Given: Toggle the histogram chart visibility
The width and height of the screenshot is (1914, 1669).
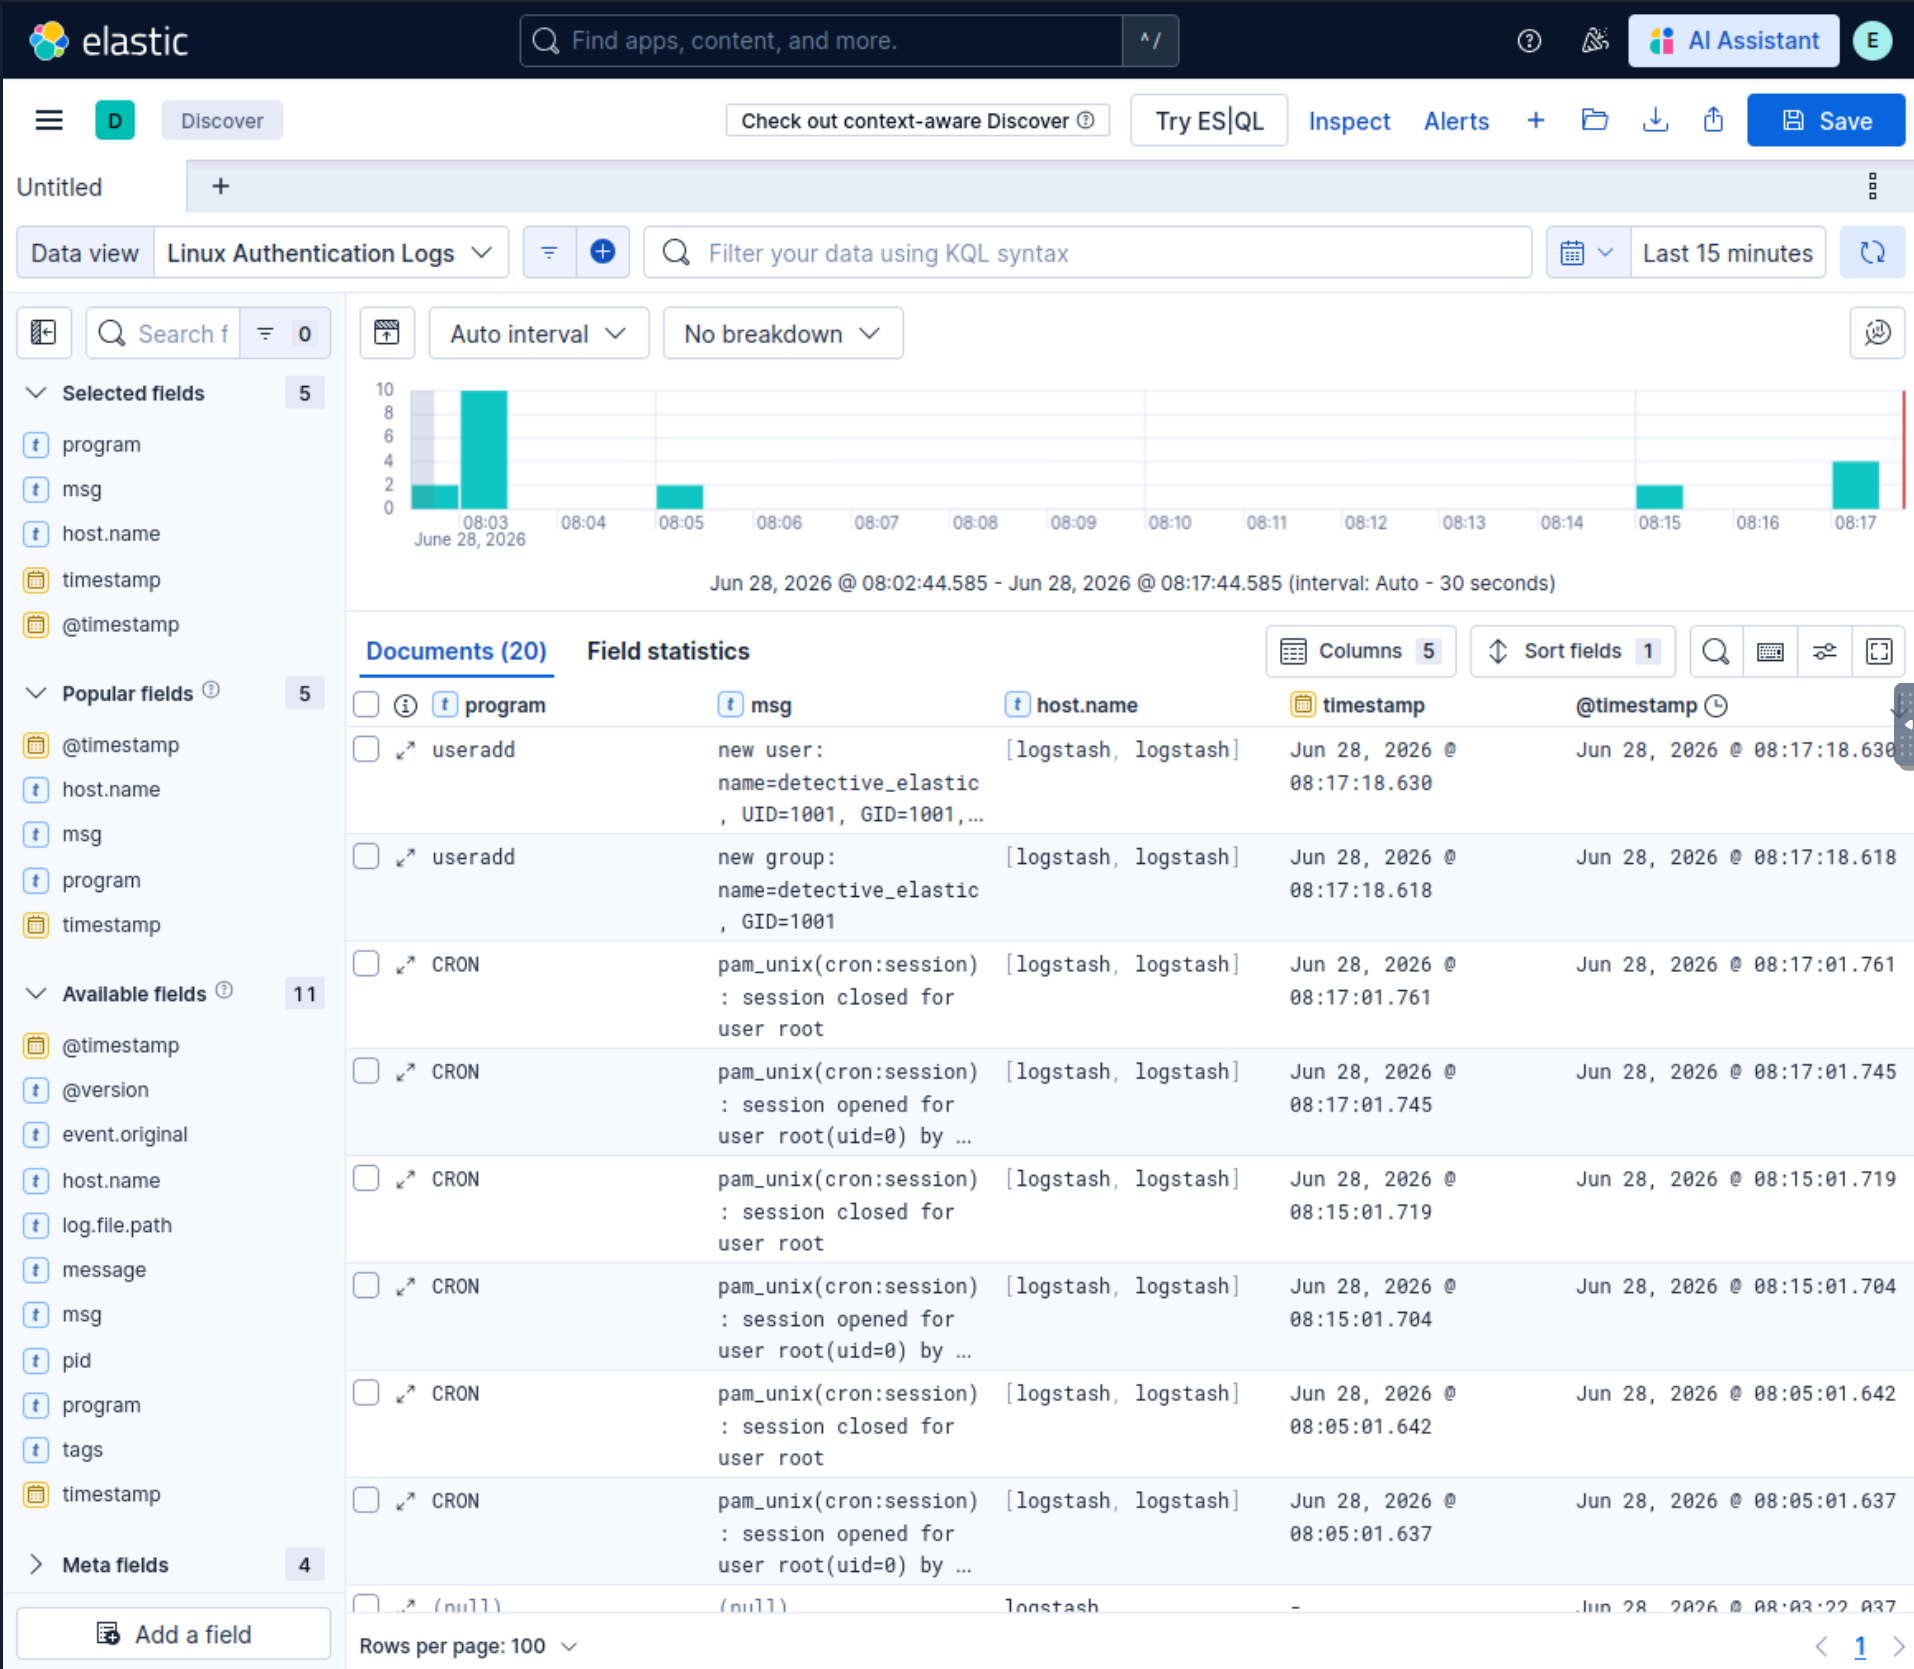Looking at the screenshot, I should (x=387, y=333).
